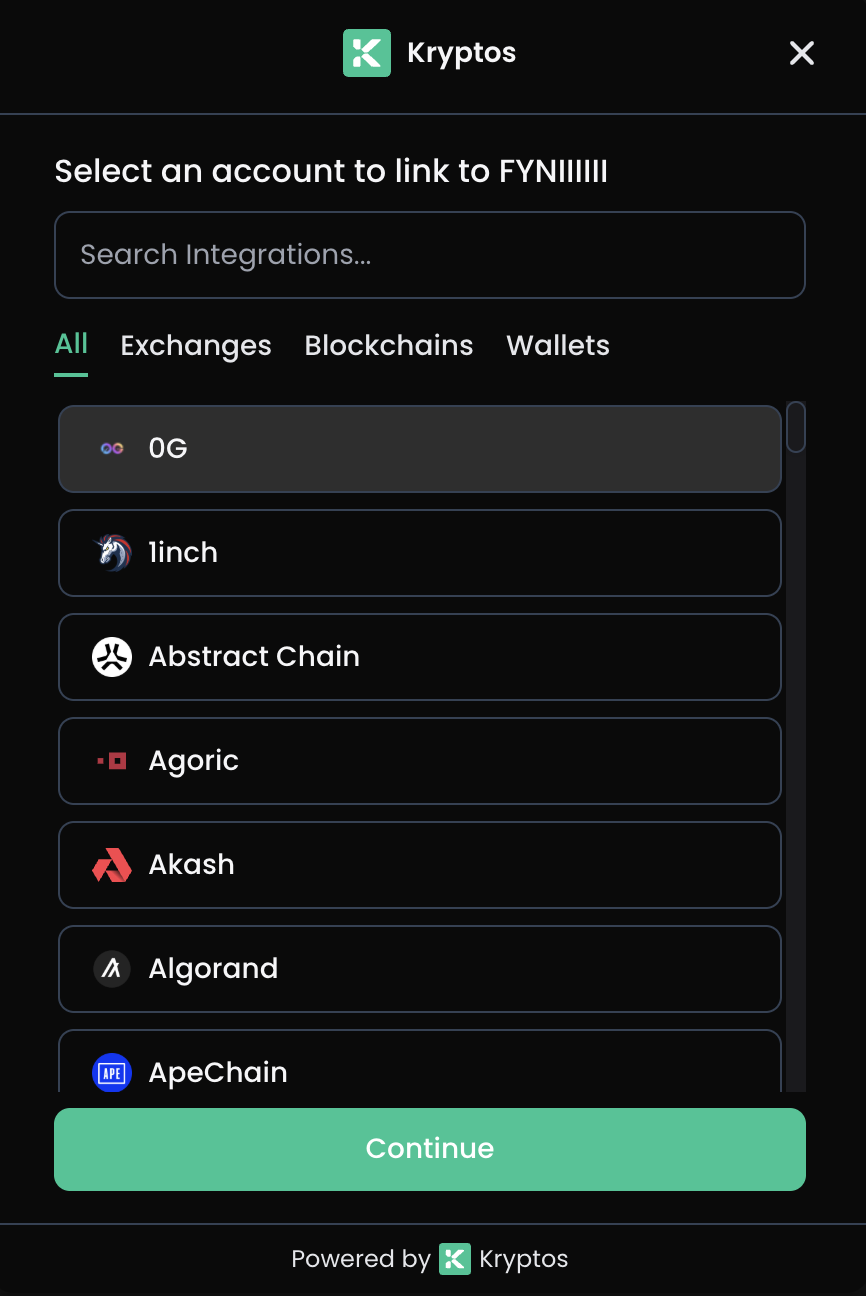866x1296 pixels.
Task: Select the Akash account row
Action: pyautogui.click(x=420, y=865)
